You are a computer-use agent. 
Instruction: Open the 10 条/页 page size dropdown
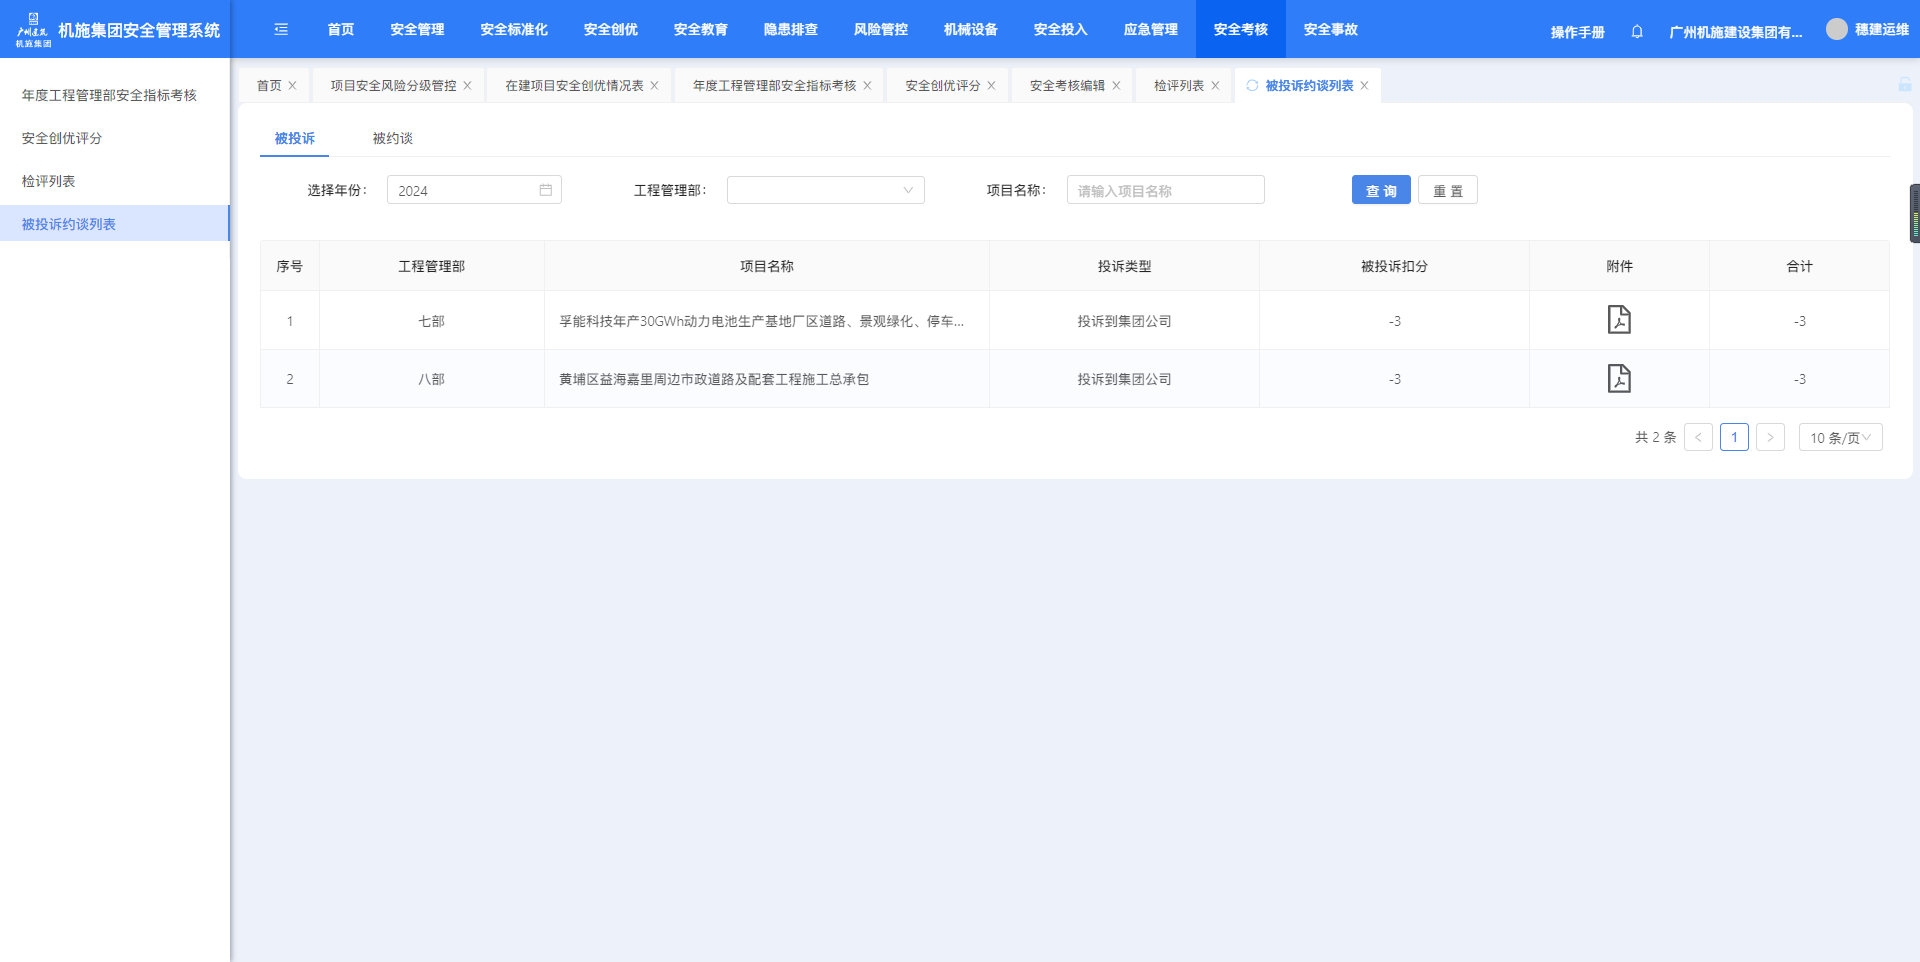(1840, 438)
